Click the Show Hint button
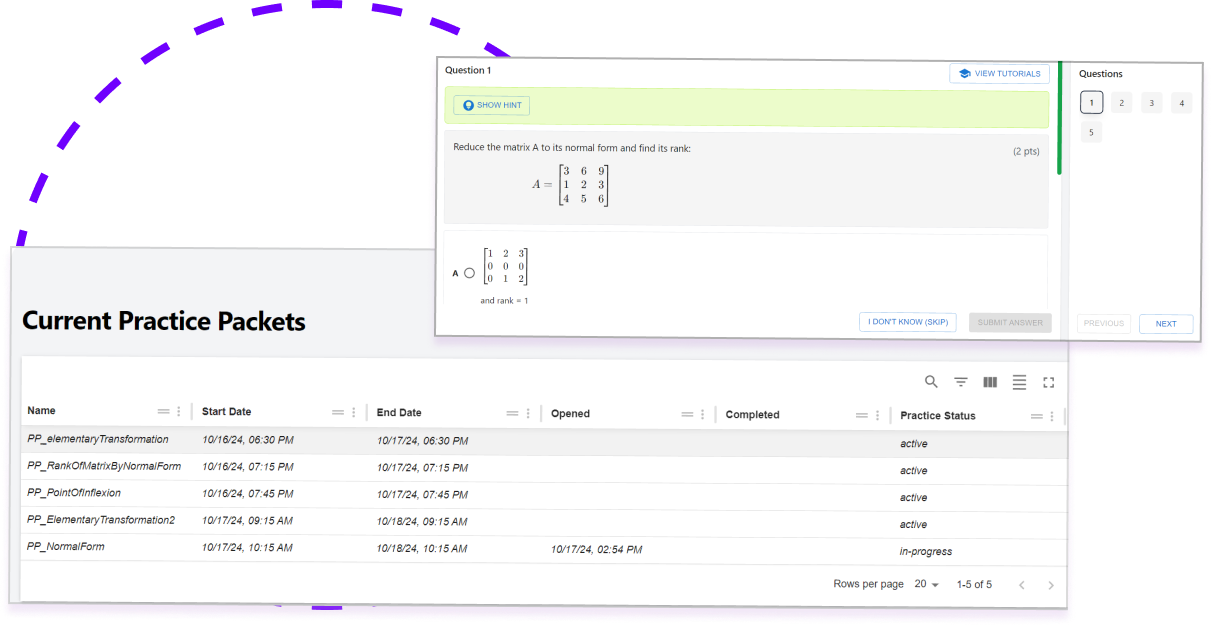 (x=491, y=105)
